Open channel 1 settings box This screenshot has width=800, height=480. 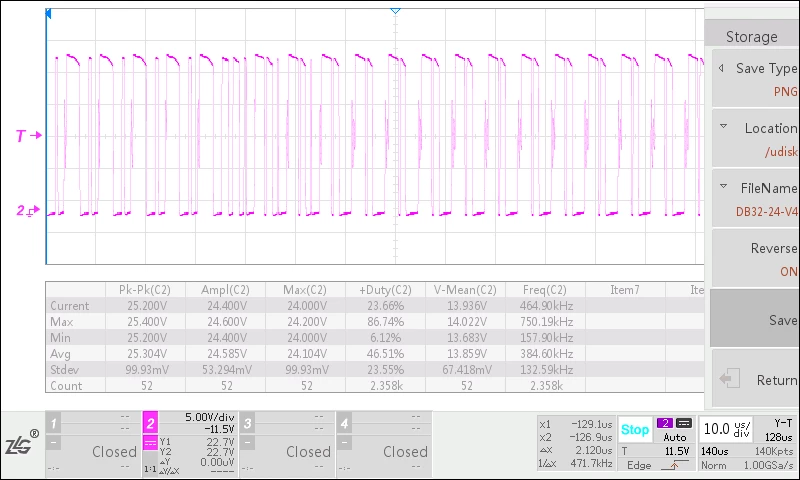tap(93, 444)
